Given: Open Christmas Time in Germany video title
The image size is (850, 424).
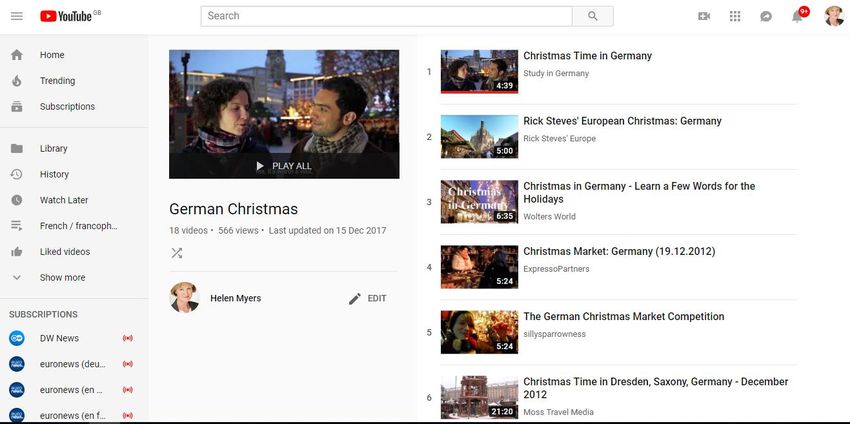Looking at the screenshot, I should click(588, 56).
